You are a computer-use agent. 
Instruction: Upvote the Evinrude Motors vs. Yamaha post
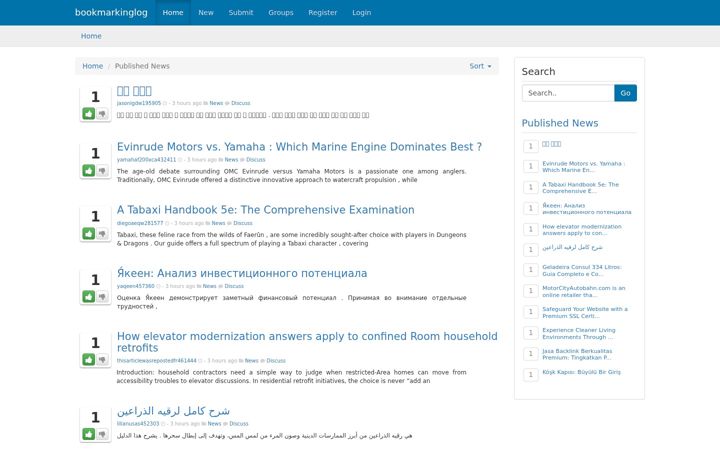pyautogui.click(x=89, y=171)
